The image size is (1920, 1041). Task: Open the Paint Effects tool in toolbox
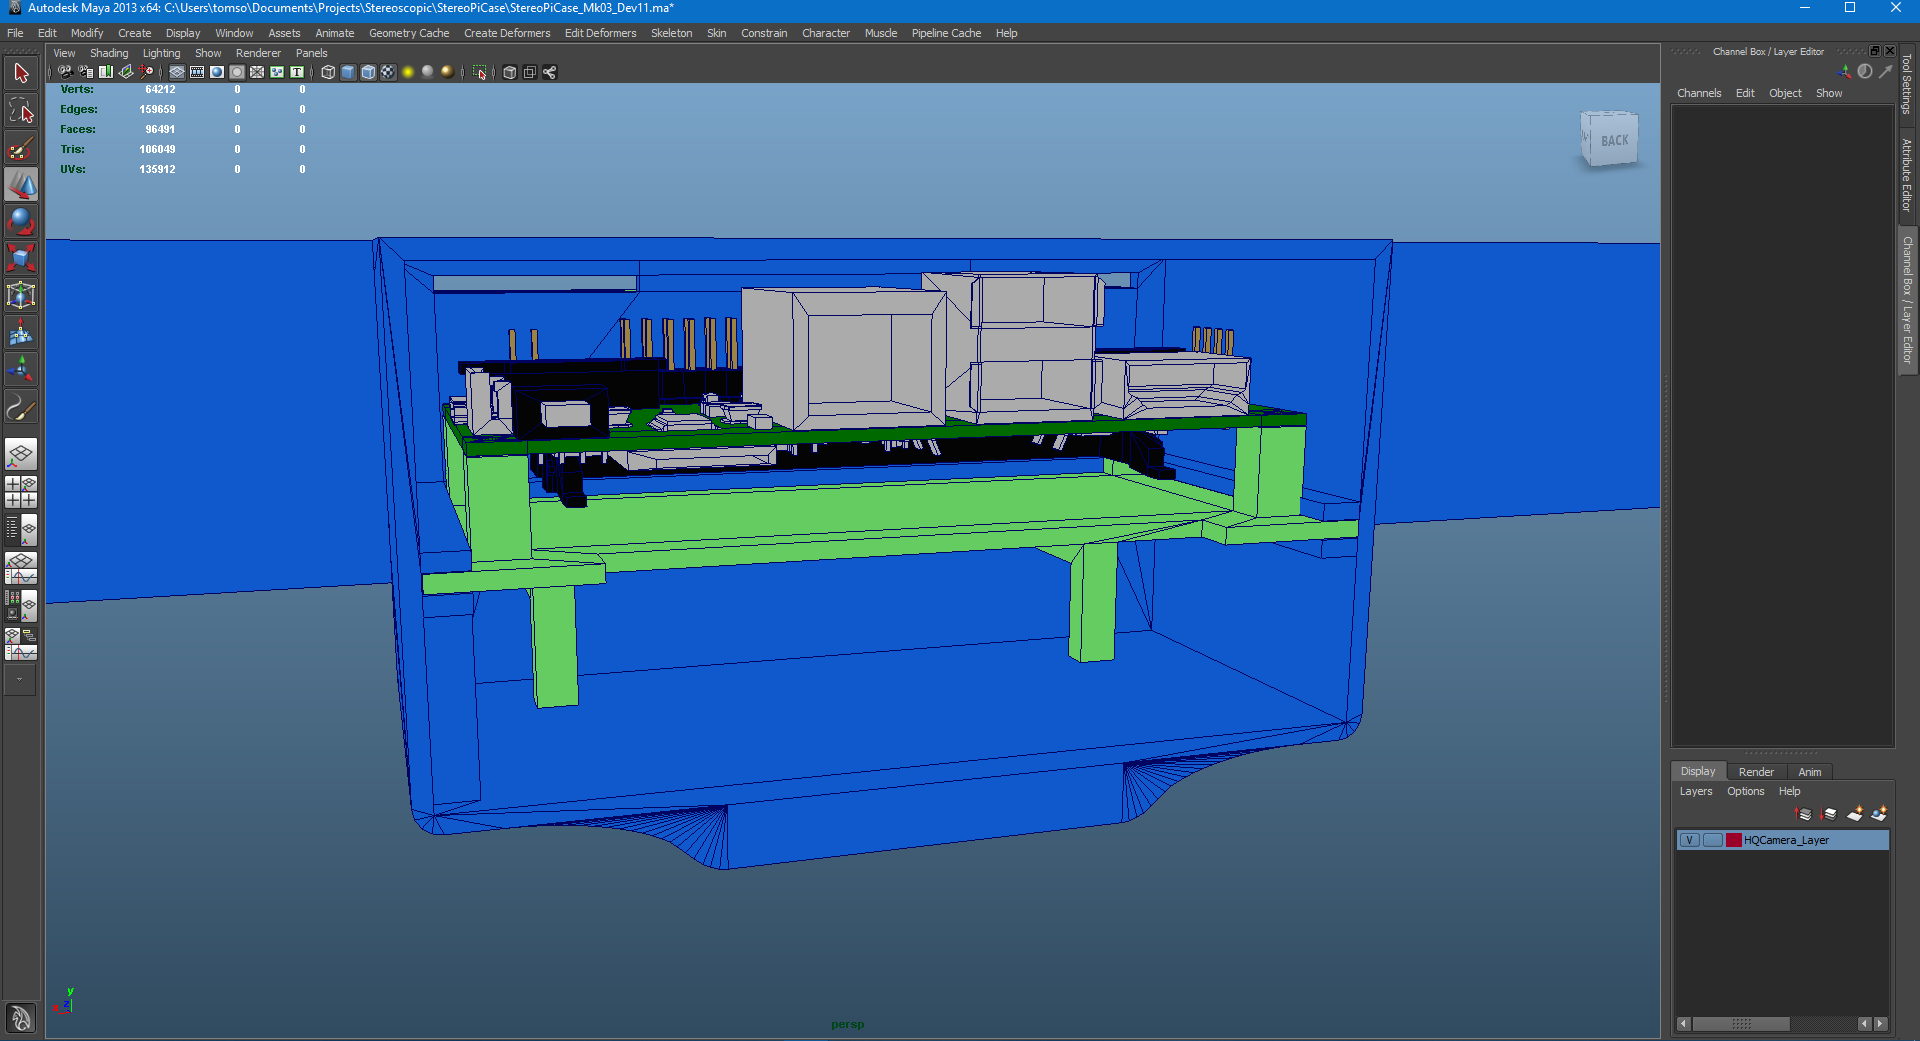[x=20, y=408]
